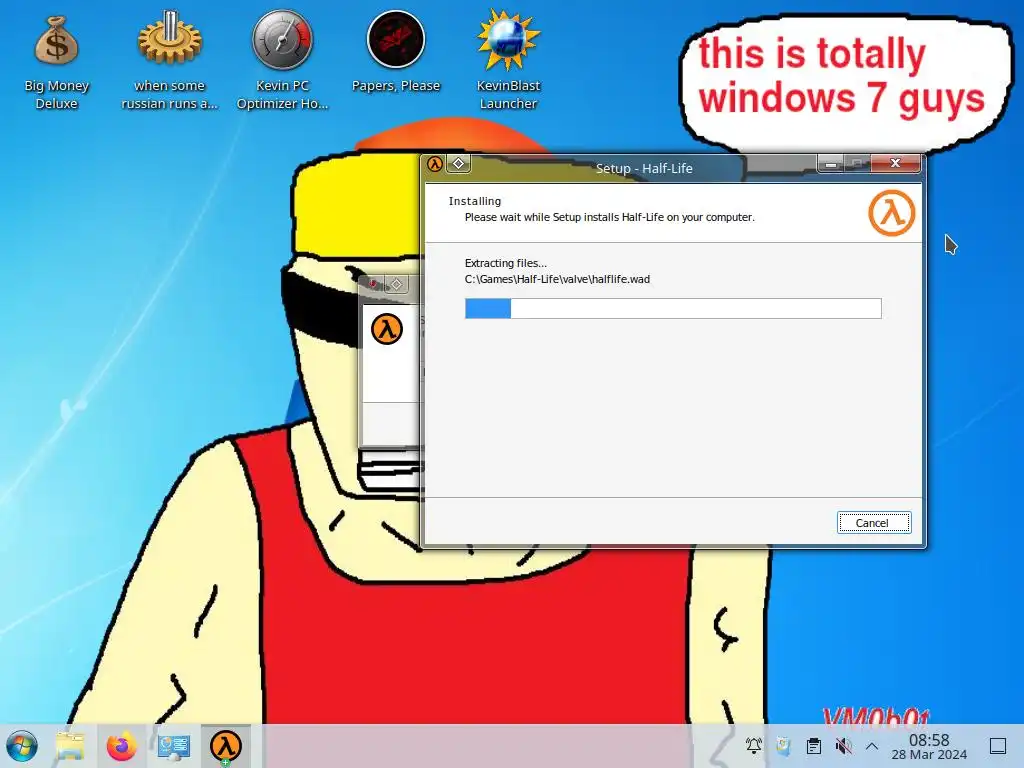Click diamond pin button in Setup title bar

point(458,163)
